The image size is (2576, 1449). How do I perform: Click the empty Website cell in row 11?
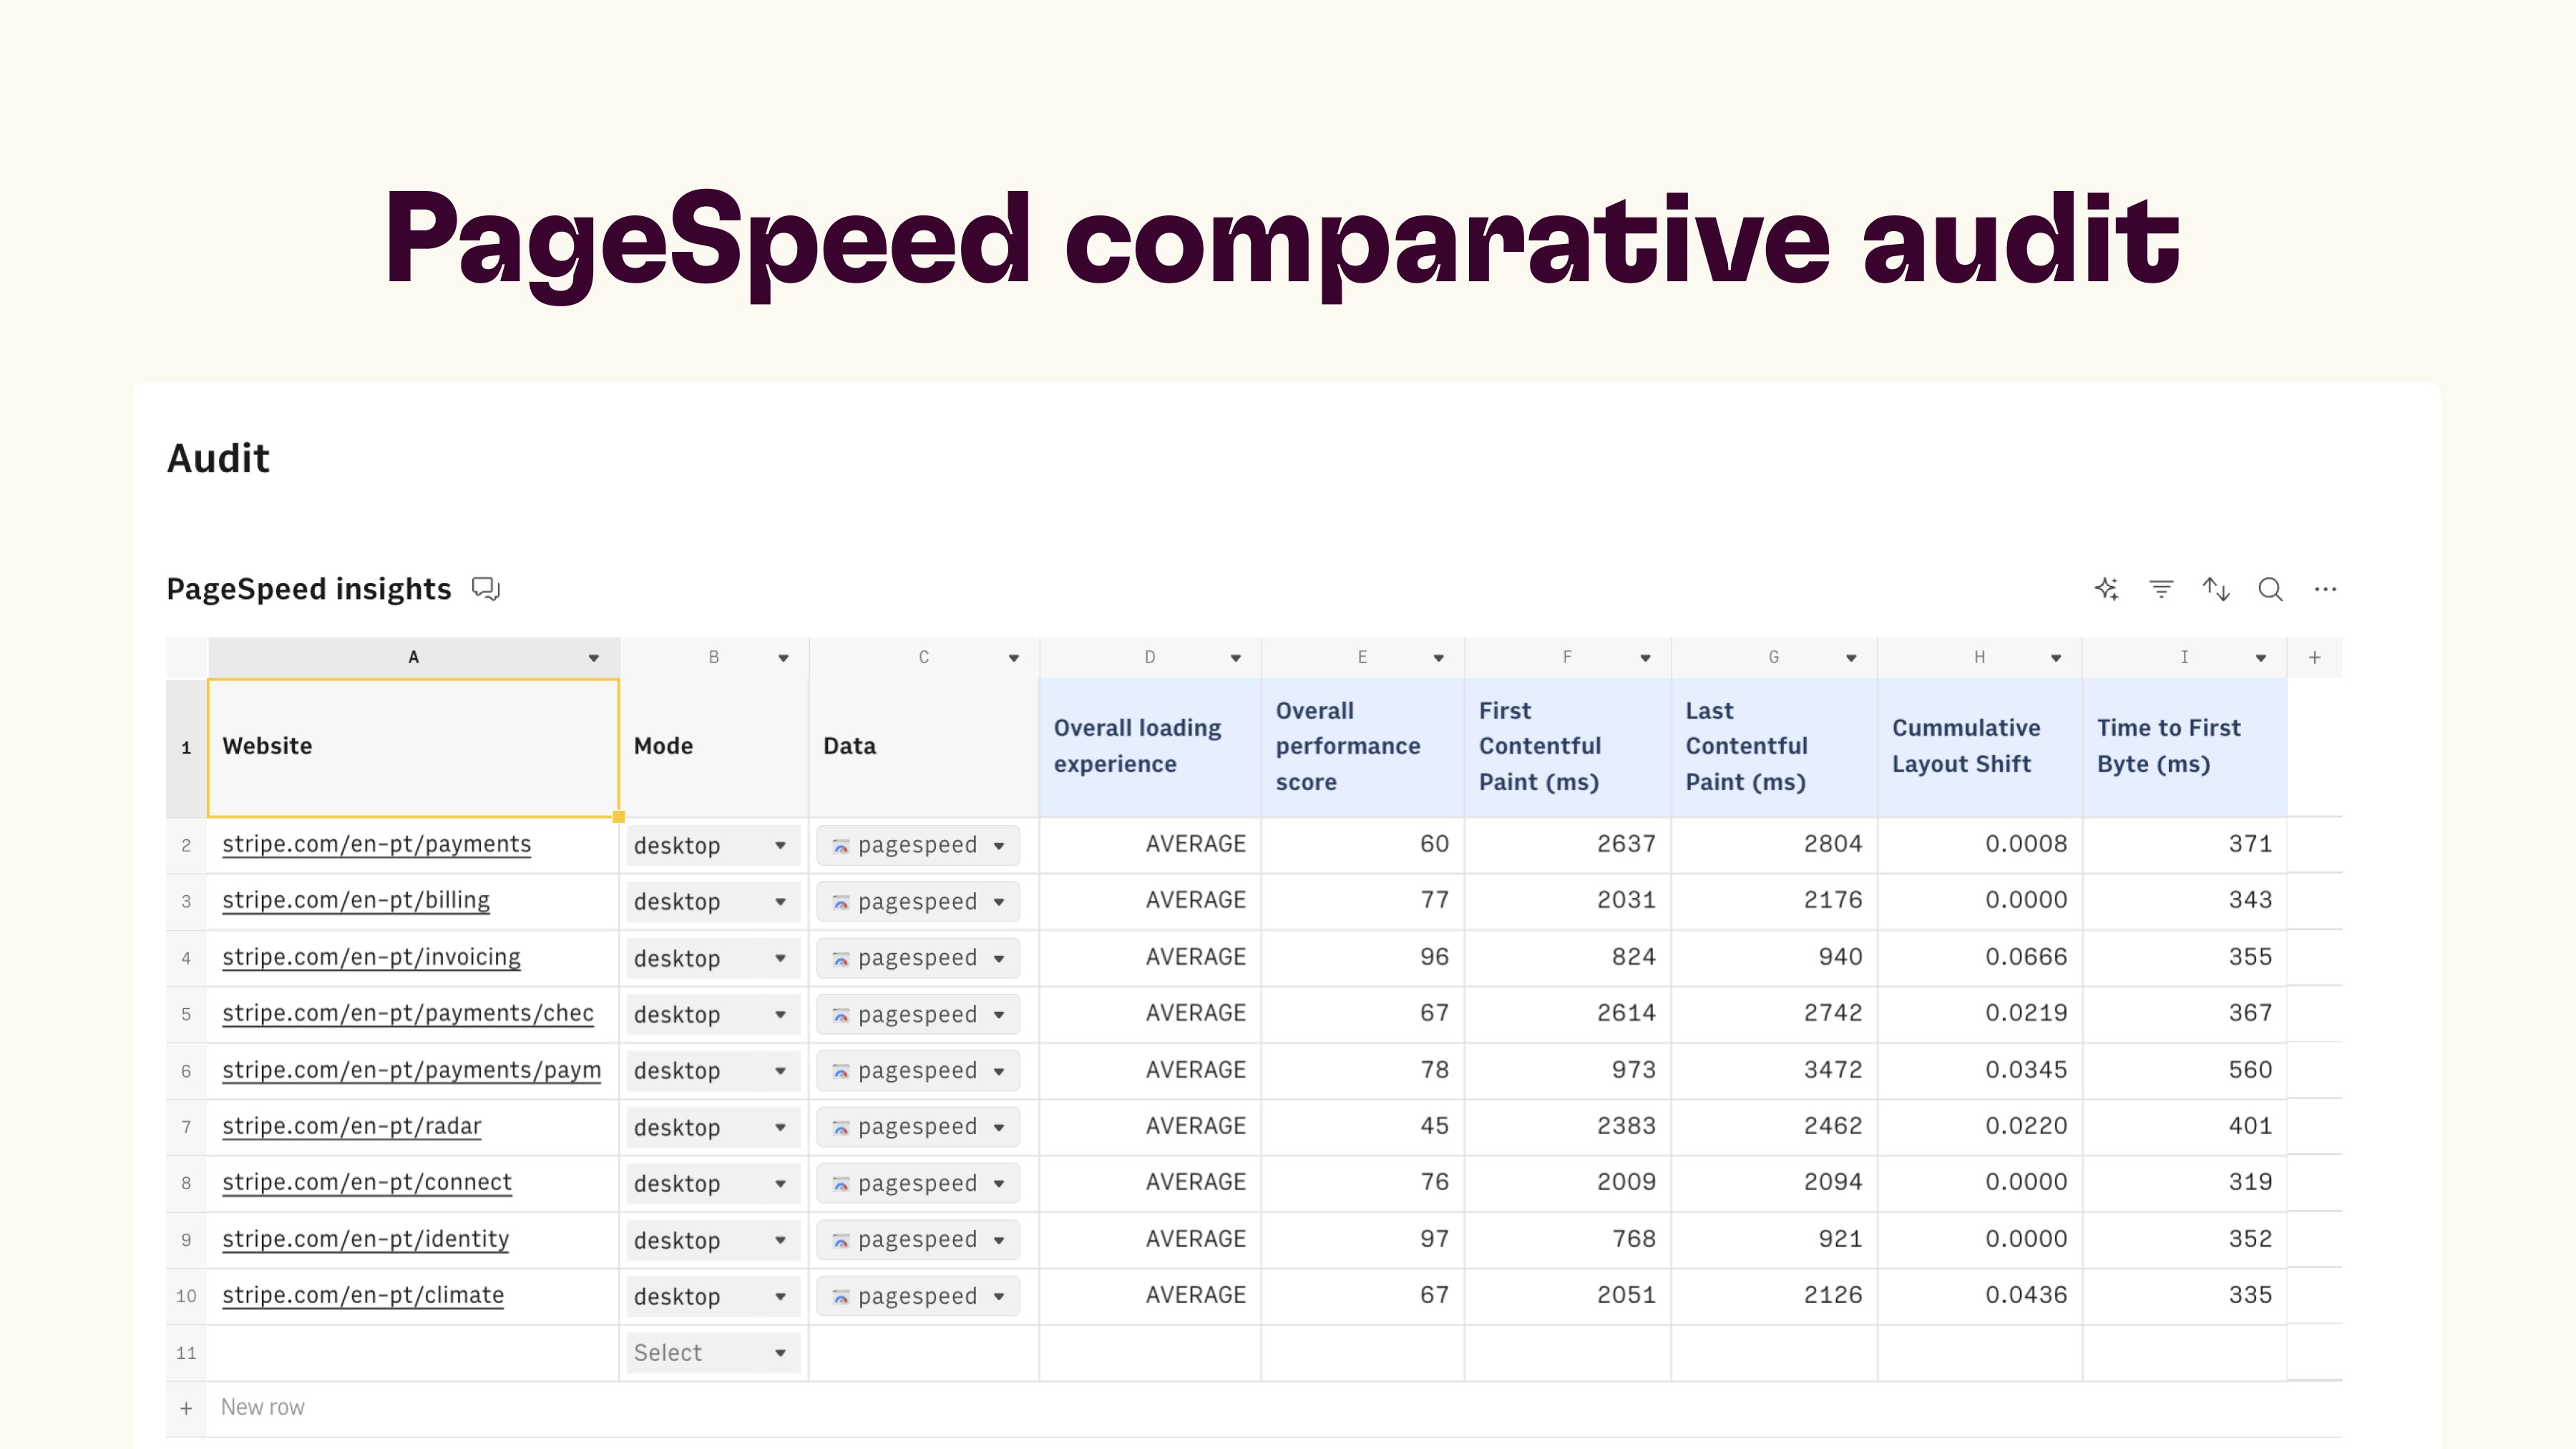tap(412, 1353)
